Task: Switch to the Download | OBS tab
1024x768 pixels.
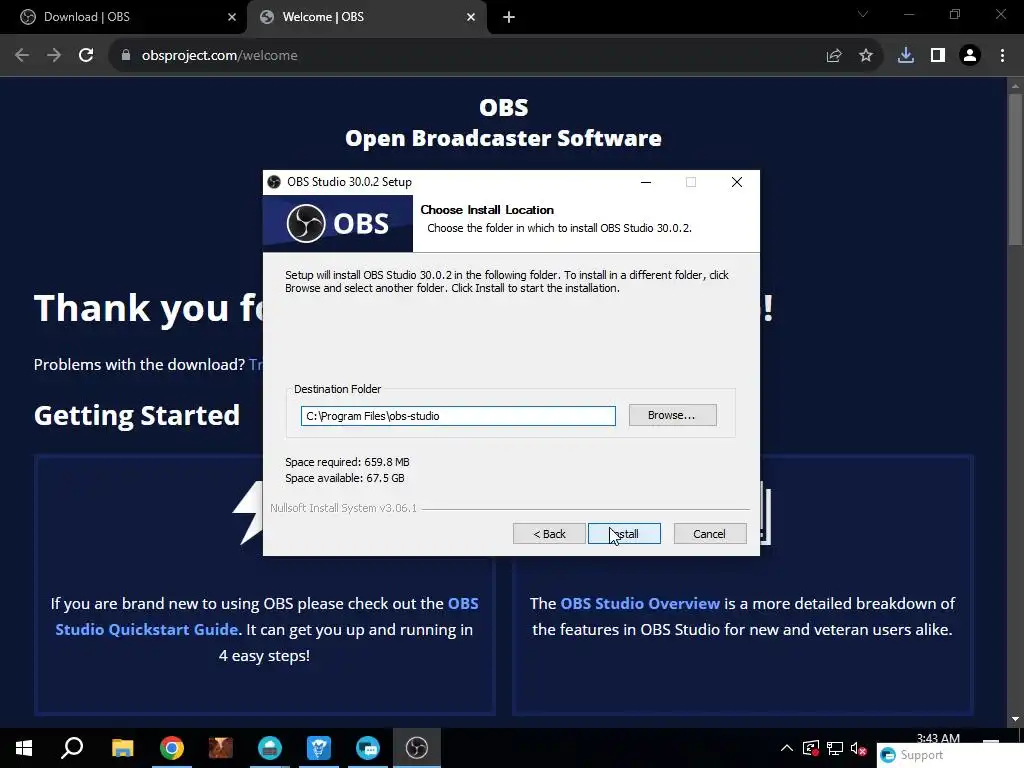Action: pos(124,17)
